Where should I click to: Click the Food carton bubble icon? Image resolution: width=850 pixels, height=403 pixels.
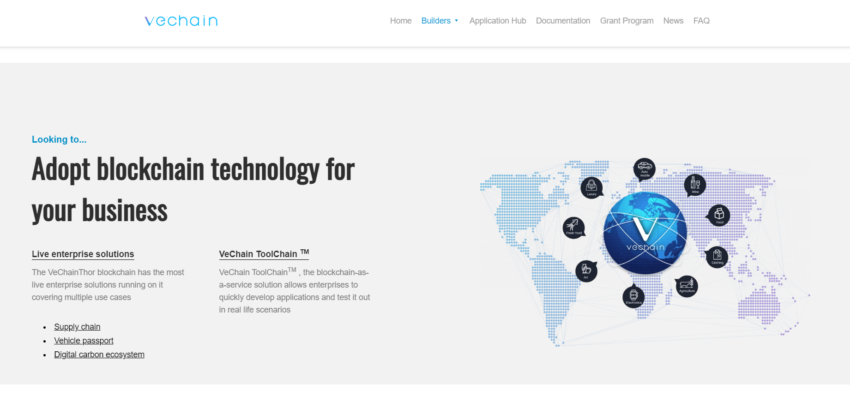click(719, 215)
